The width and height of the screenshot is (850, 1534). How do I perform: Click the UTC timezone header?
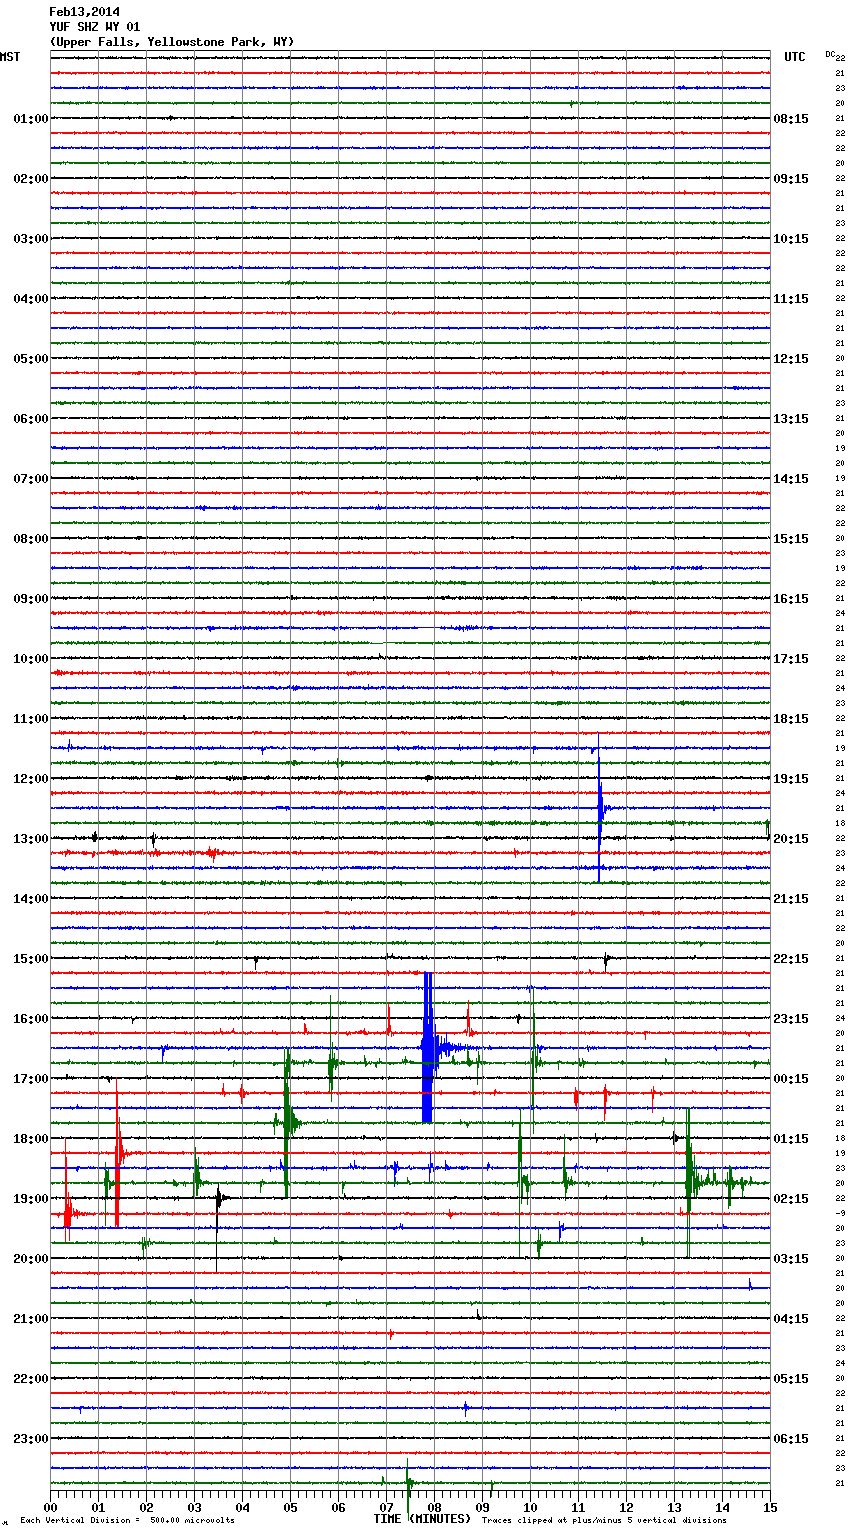(795, 57)
